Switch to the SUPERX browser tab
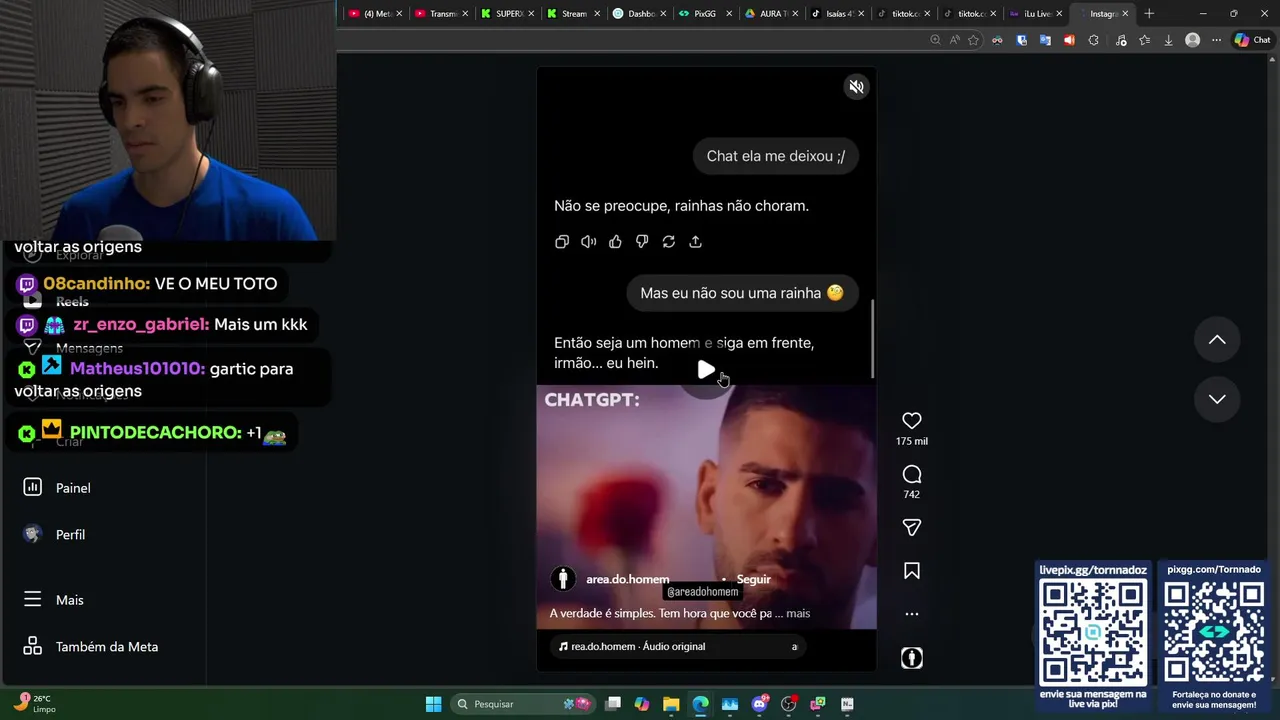This screenshot has width=1280, height=720. pos(507,13)
